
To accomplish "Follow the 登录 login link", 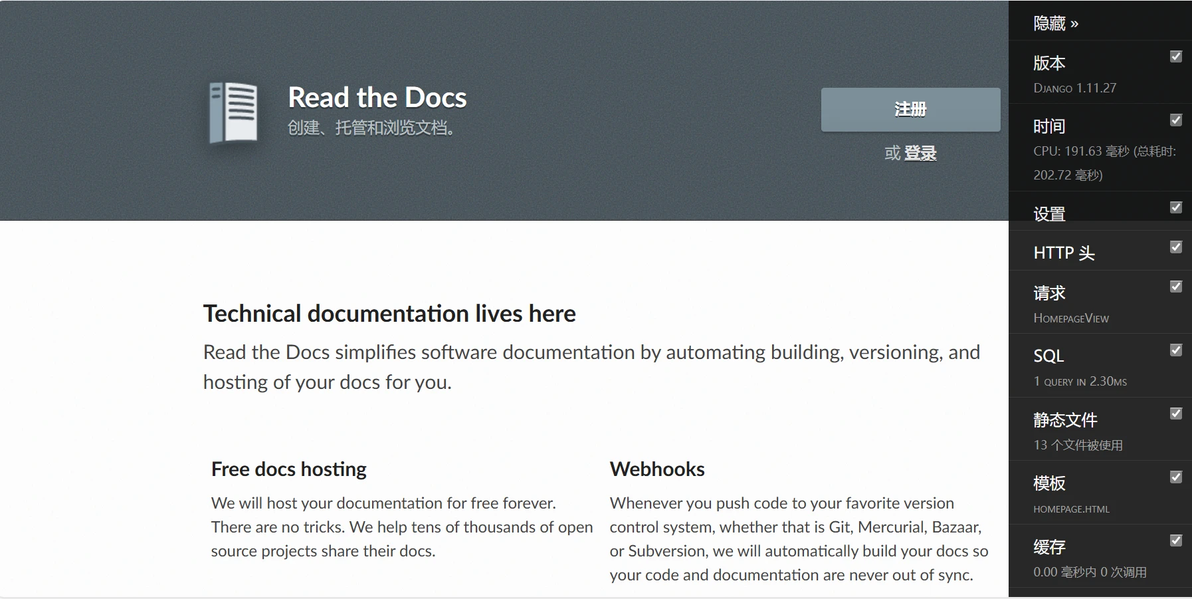I will click(x=920, y=153).
